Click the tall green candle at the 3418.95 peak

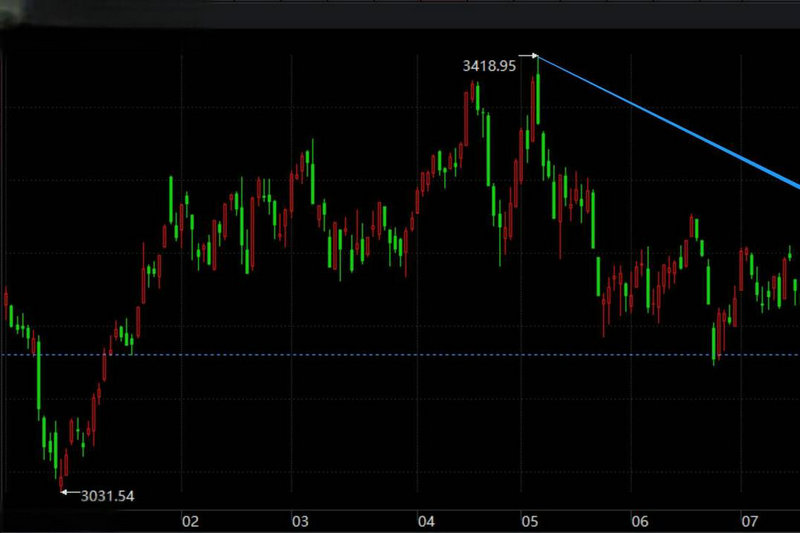tap(537, 95)
